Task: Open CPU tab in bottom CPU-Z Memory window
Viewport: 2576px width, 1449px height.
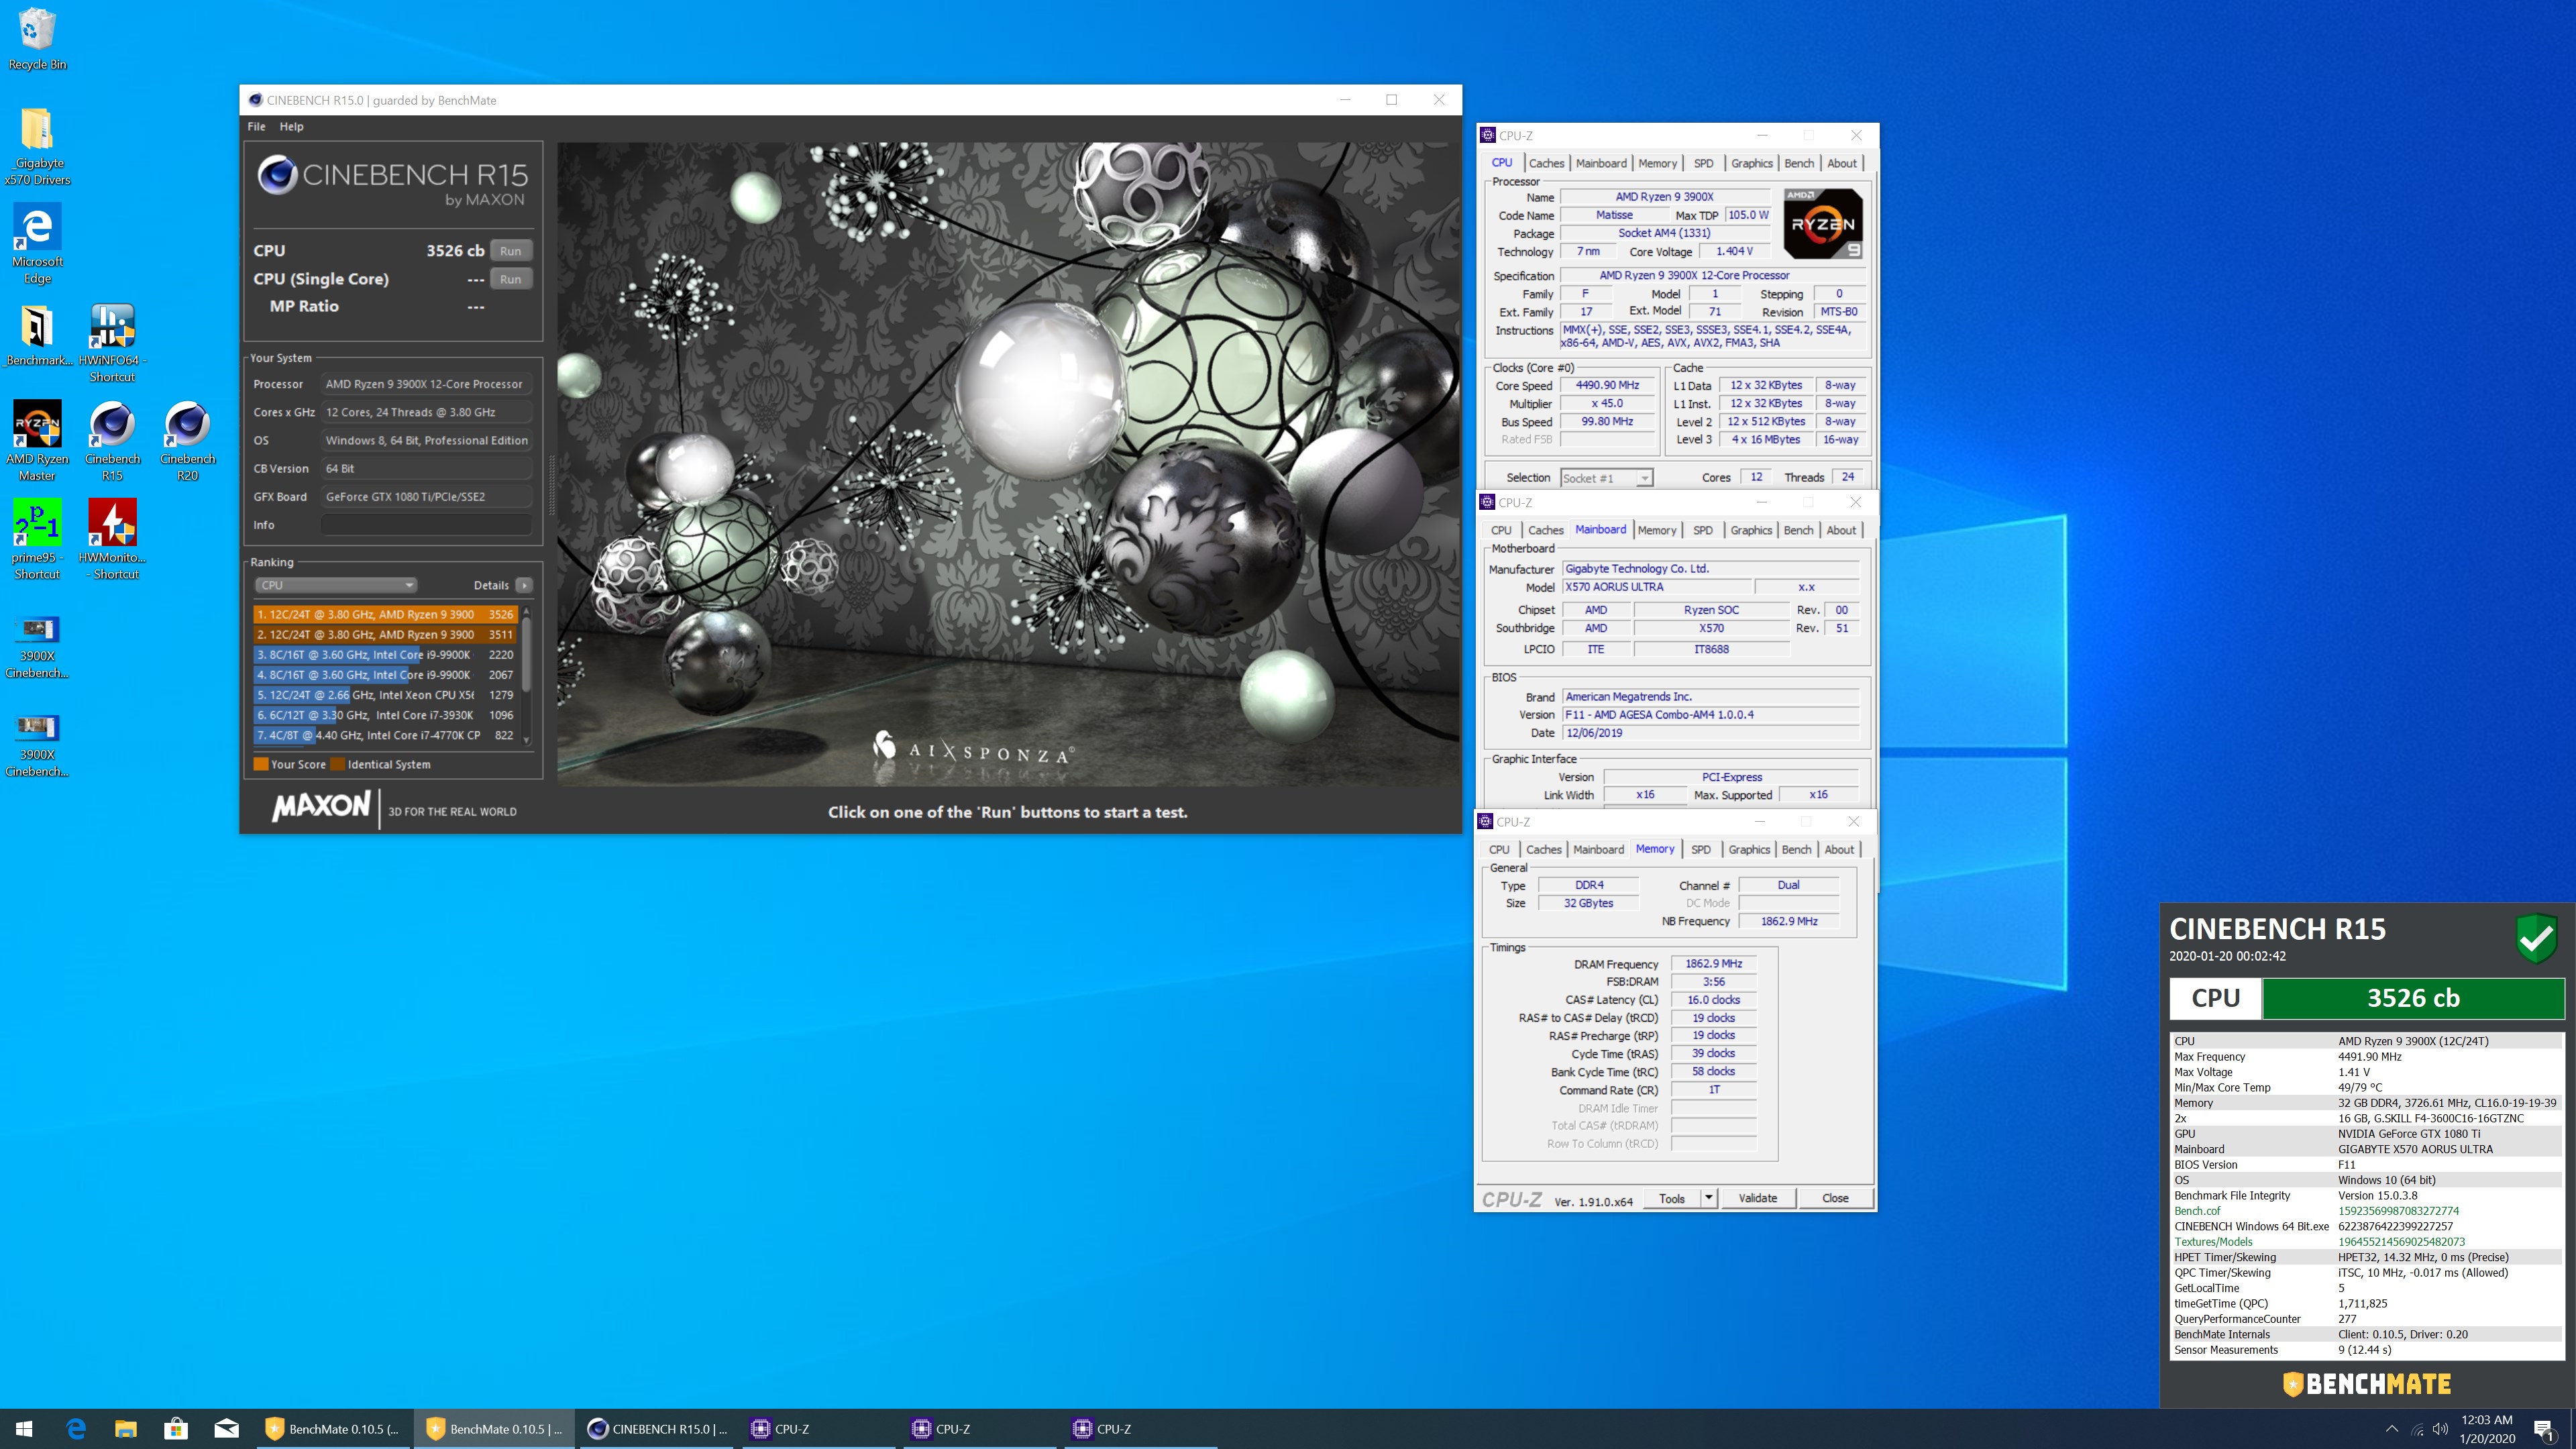Action: tap(1498, 849)
